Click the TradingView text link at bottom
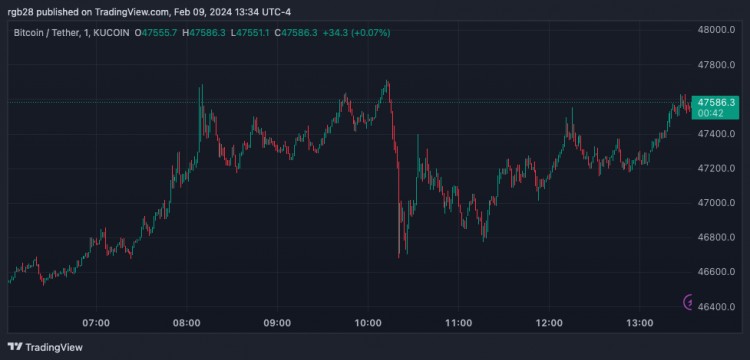Viewport: 750px width, 360px height. [x=54, y=347]
